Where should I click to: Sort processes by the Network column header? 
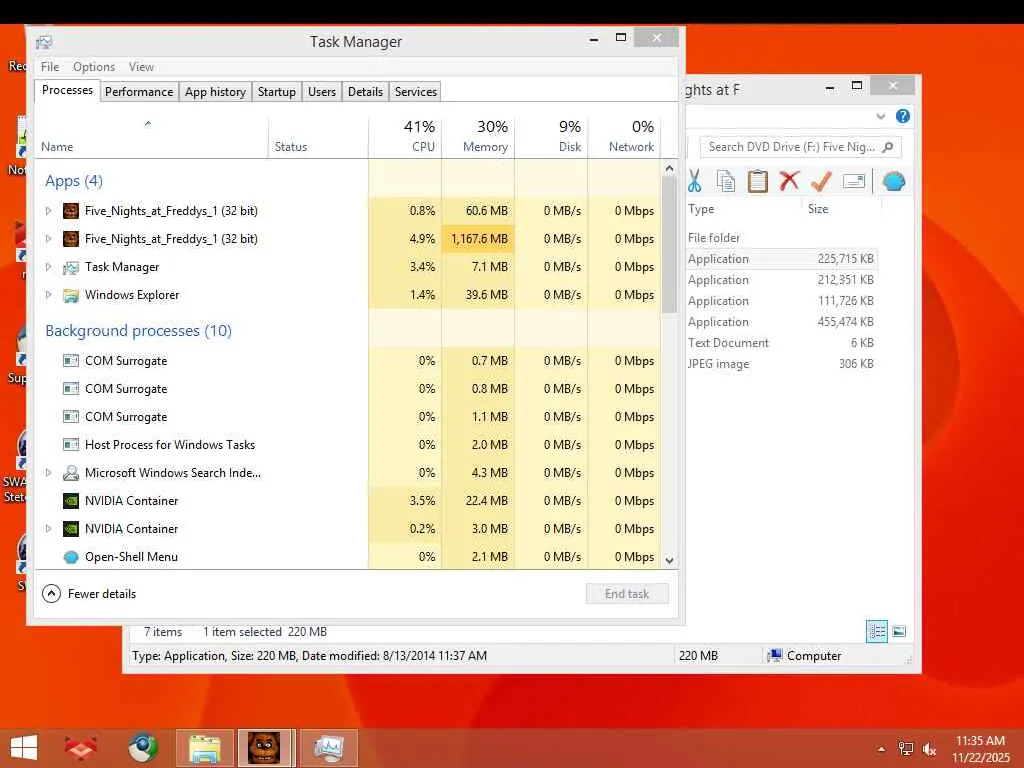pyautogui.click(x=625, y=137)
